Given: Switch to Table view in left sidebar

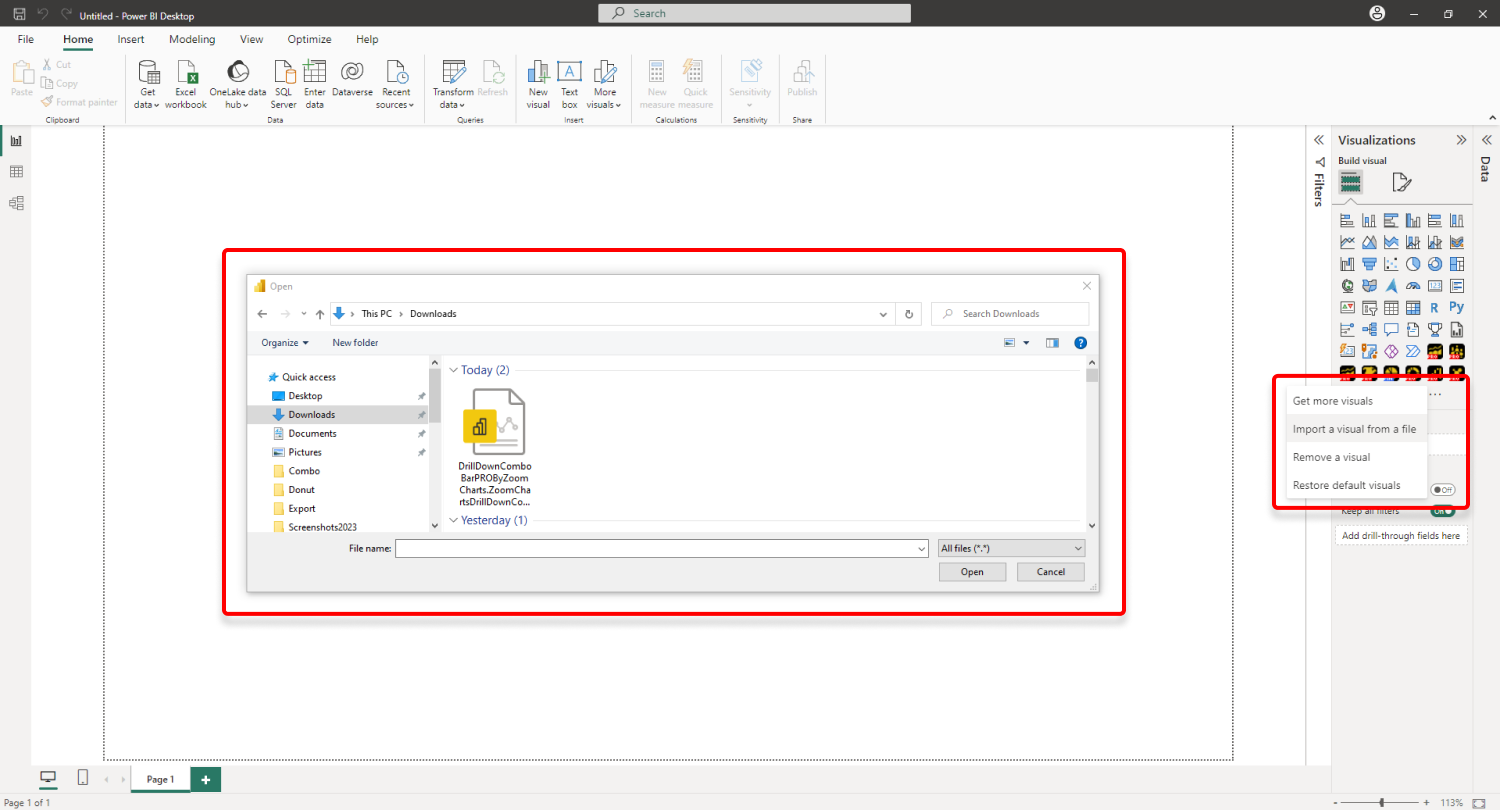Looking at the screenshot, I should 16,172.
